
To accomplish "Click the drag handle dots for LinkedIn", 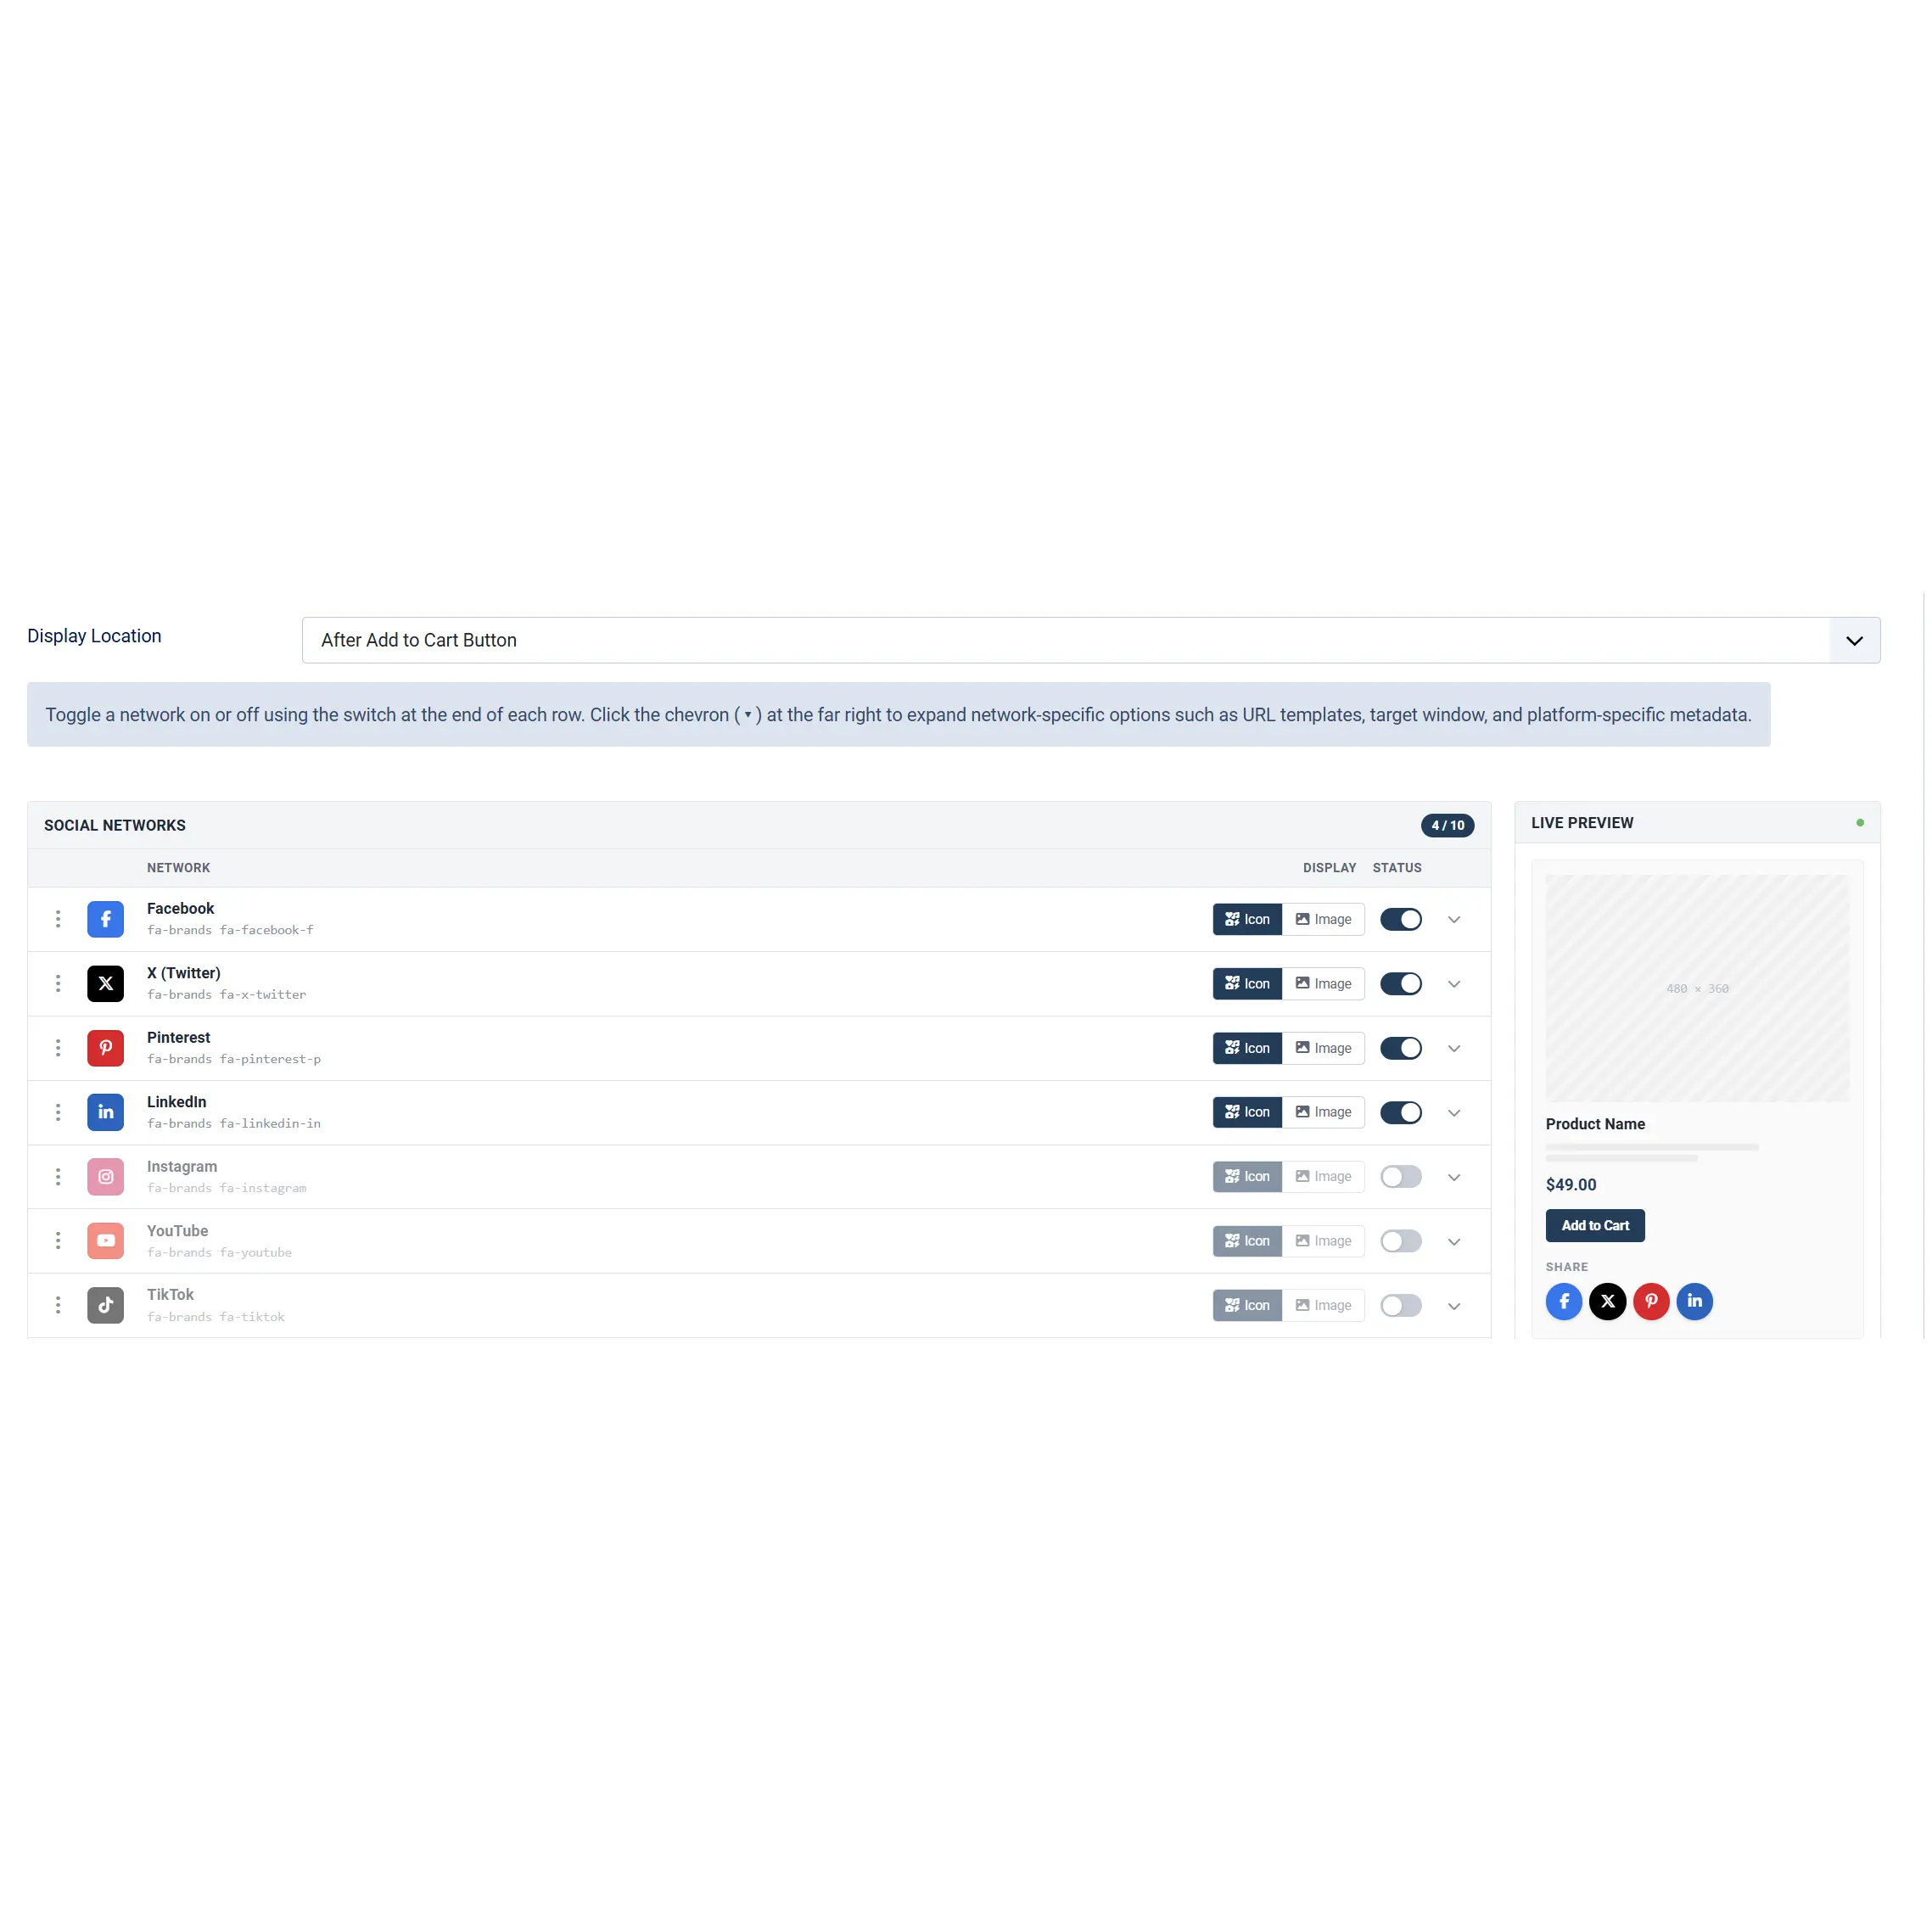I will point(58,1112).
